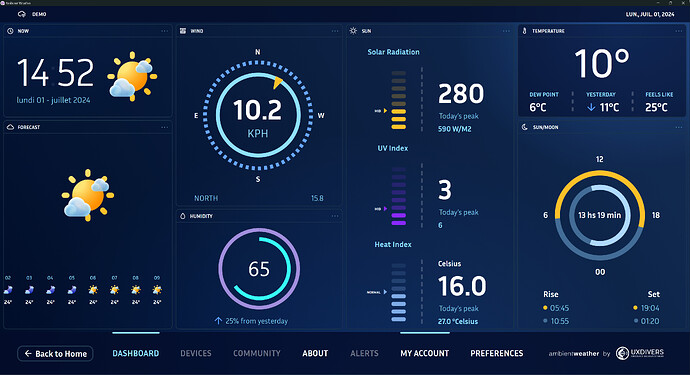Click the moon icon in SUN/MOON header
The height and width of the screenshot is (375, 690).
[x=525, y=127]
